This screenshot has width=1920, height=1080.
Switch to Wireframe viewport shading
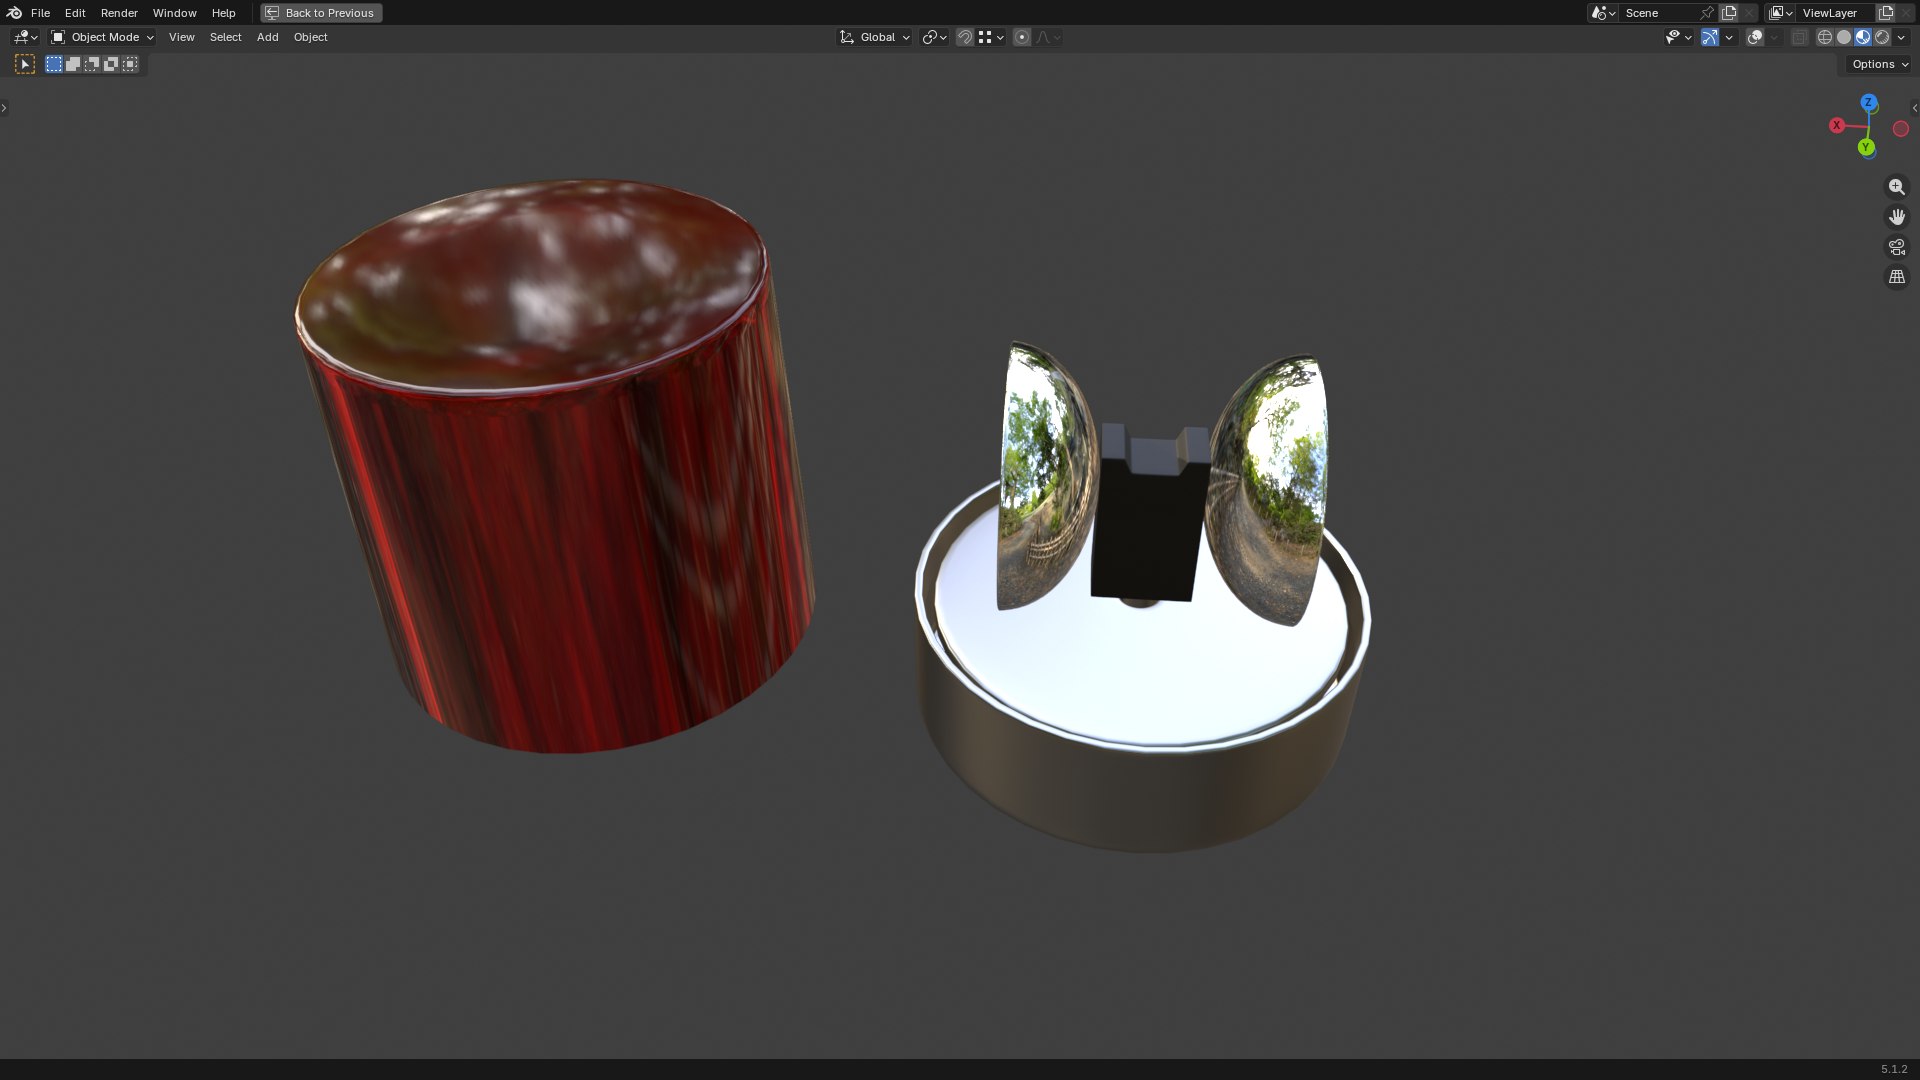tap(1824, 37)
